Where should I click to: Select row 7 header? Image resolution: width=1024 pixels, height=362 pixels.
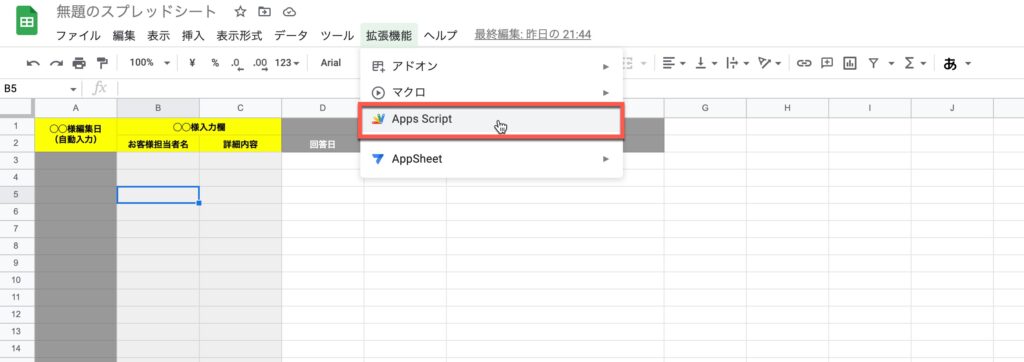(x=17, y=229)
